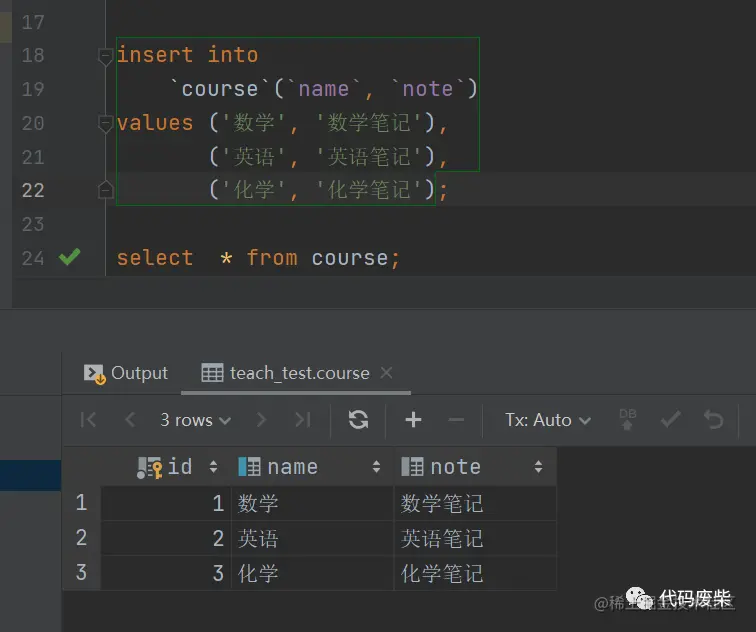This screenshot has width=756, height=632.
Task: Close the teach_test.course tab
Action: (386, 373)
